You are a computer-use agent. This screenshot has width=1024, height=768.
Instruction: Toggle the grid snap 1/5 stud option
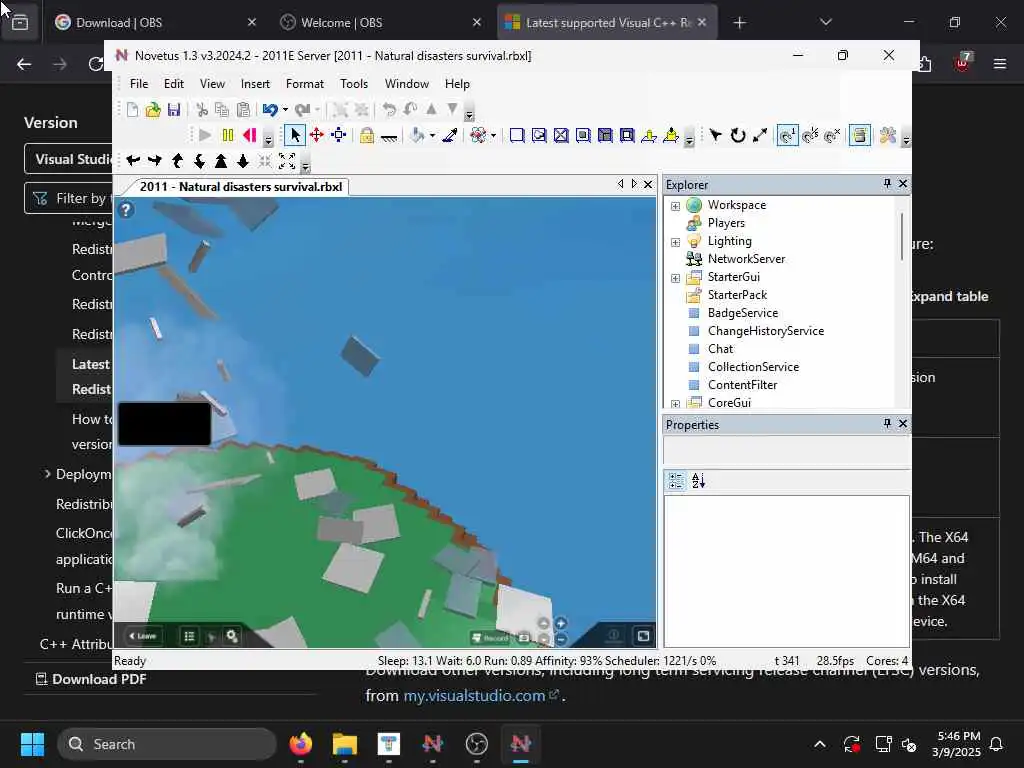(x=810, y=135)
